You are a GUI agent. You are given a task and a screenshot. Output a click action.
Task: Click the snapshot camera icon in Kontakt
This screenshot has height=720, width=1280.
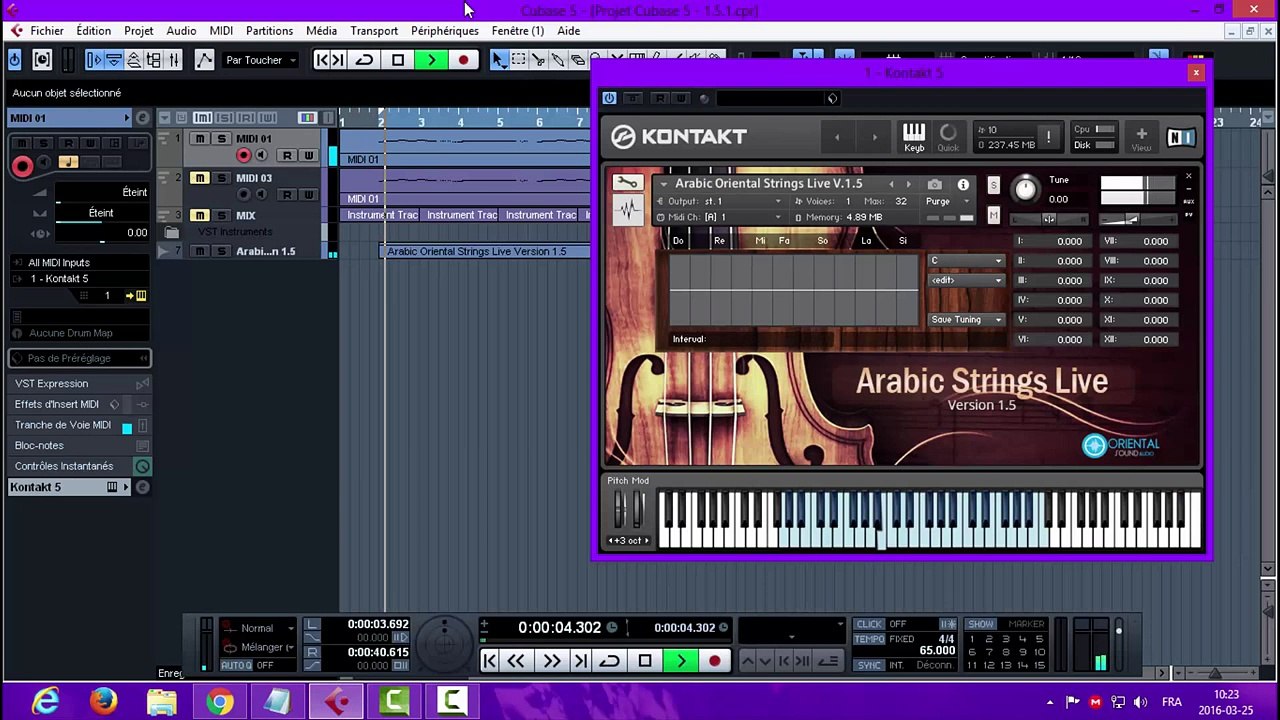[x=934, y=185]
